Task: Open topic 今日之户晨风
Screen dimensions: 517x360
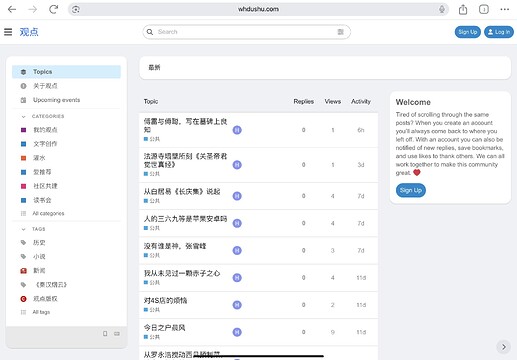Action: tap(164, 328)
